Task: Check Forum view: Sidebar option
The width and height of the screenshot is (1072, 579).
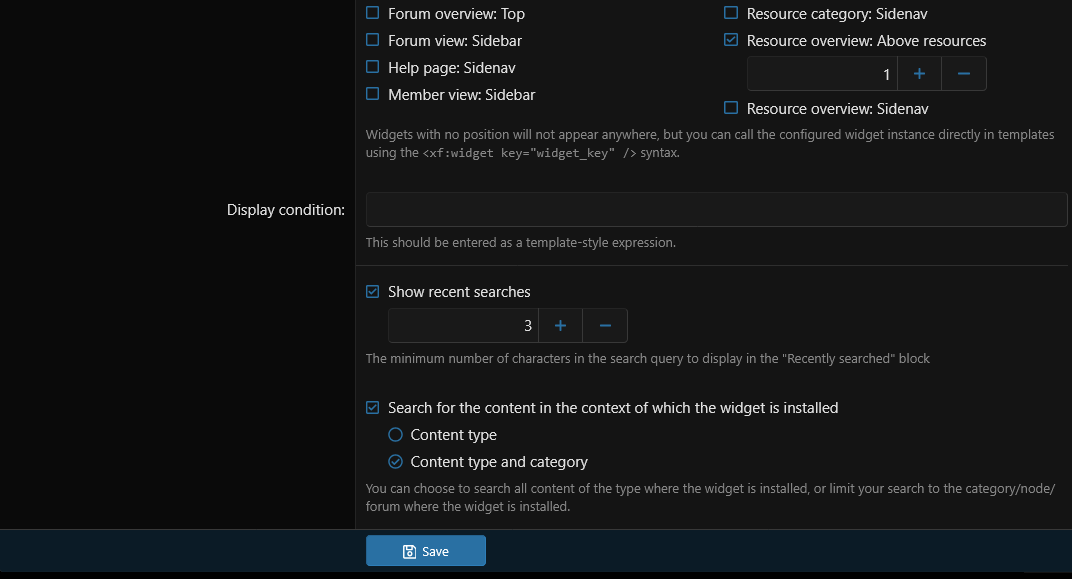Action: tap(373, 40)
